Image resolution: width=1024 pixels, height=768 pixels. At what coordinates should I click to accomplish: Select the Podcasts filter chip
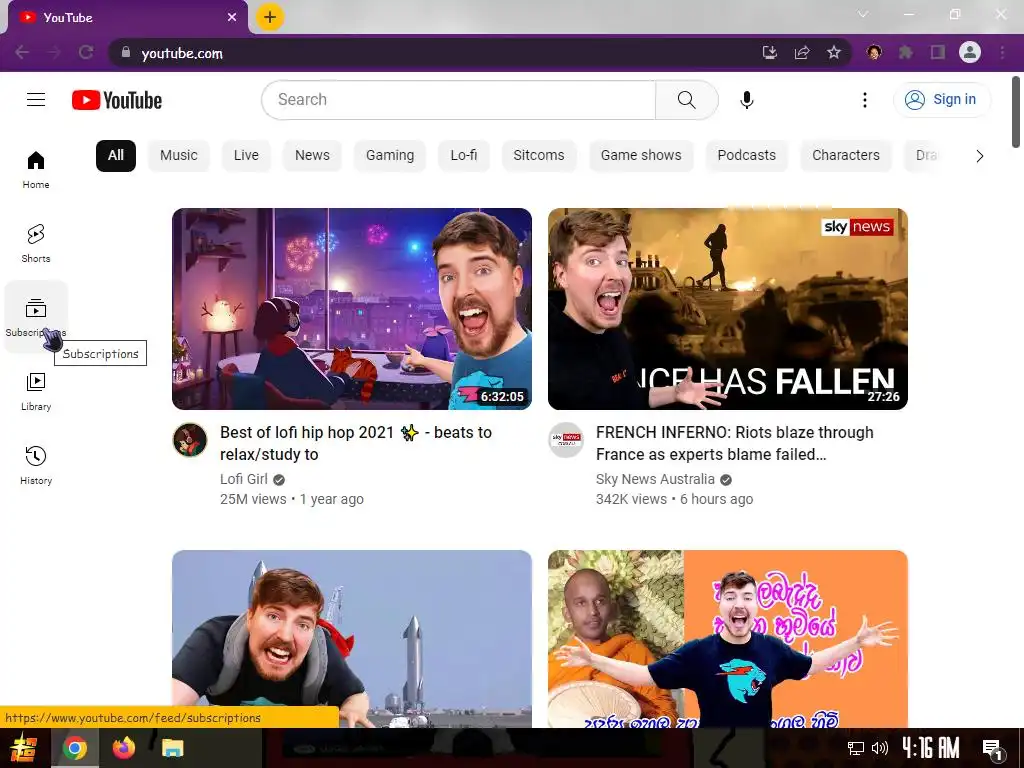[746, 155]
